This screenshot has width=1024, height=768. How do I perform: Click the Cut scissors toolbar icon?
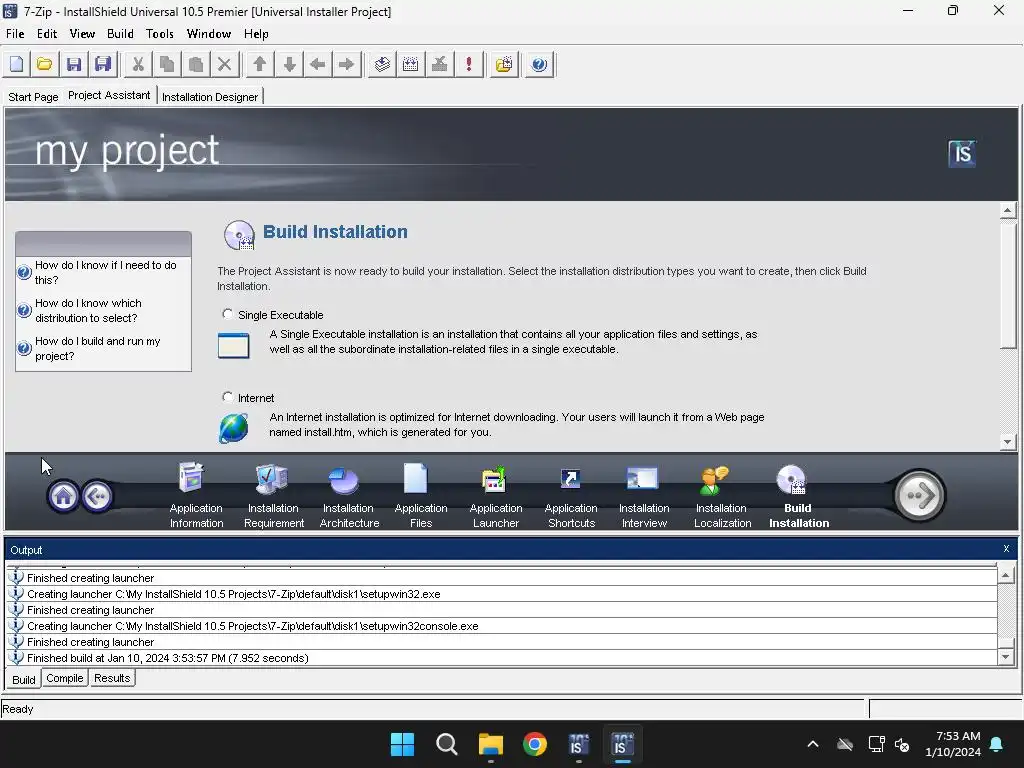(x=138, y=64)
